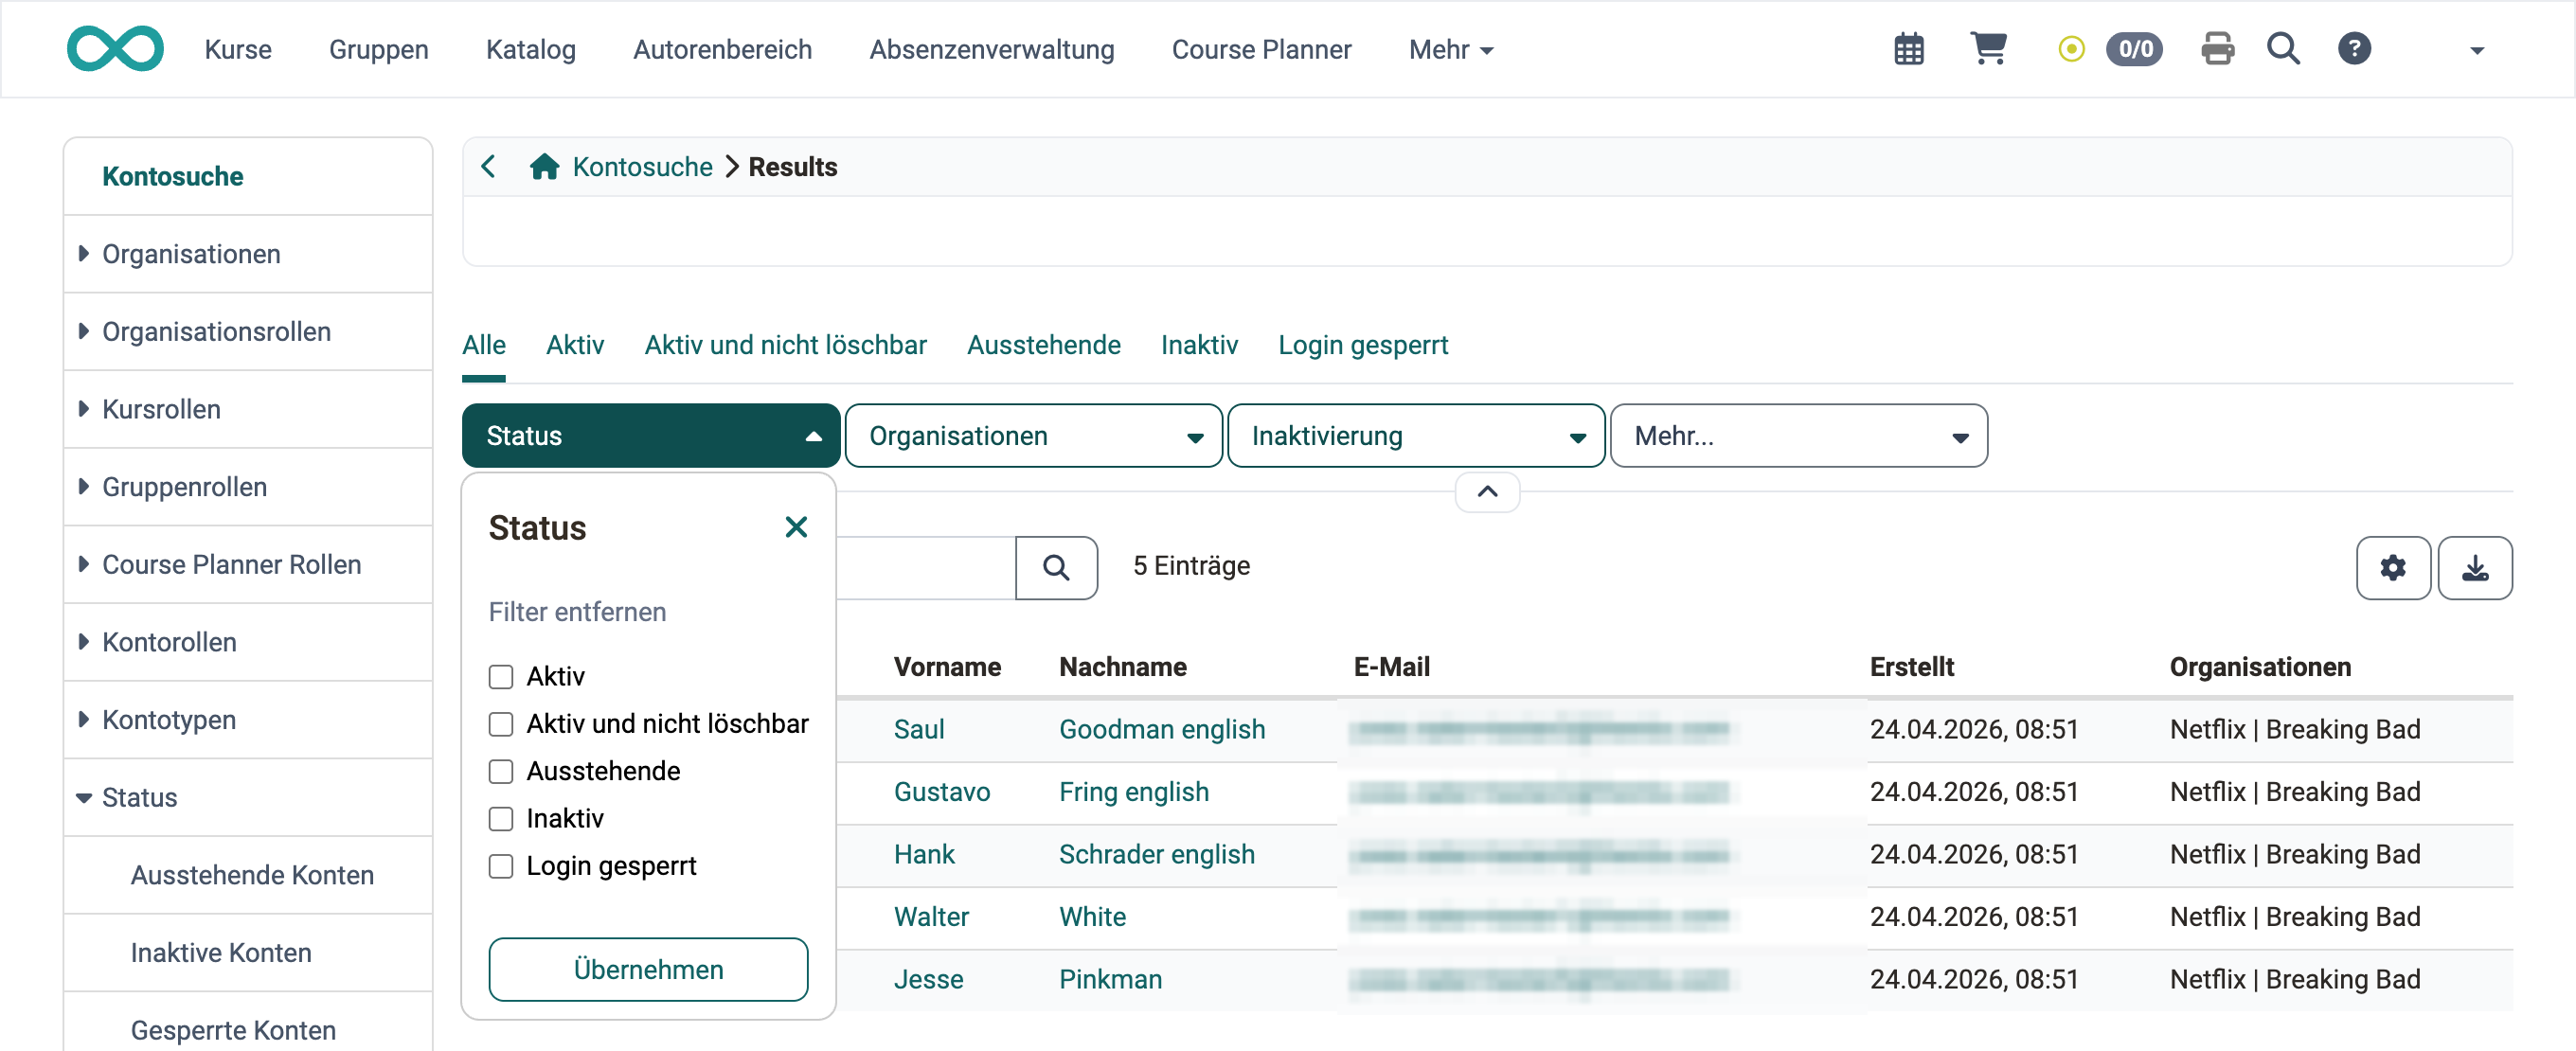Sort by the Nachname column header
Screen dimensions: 2576x1051
[1123, 667]
